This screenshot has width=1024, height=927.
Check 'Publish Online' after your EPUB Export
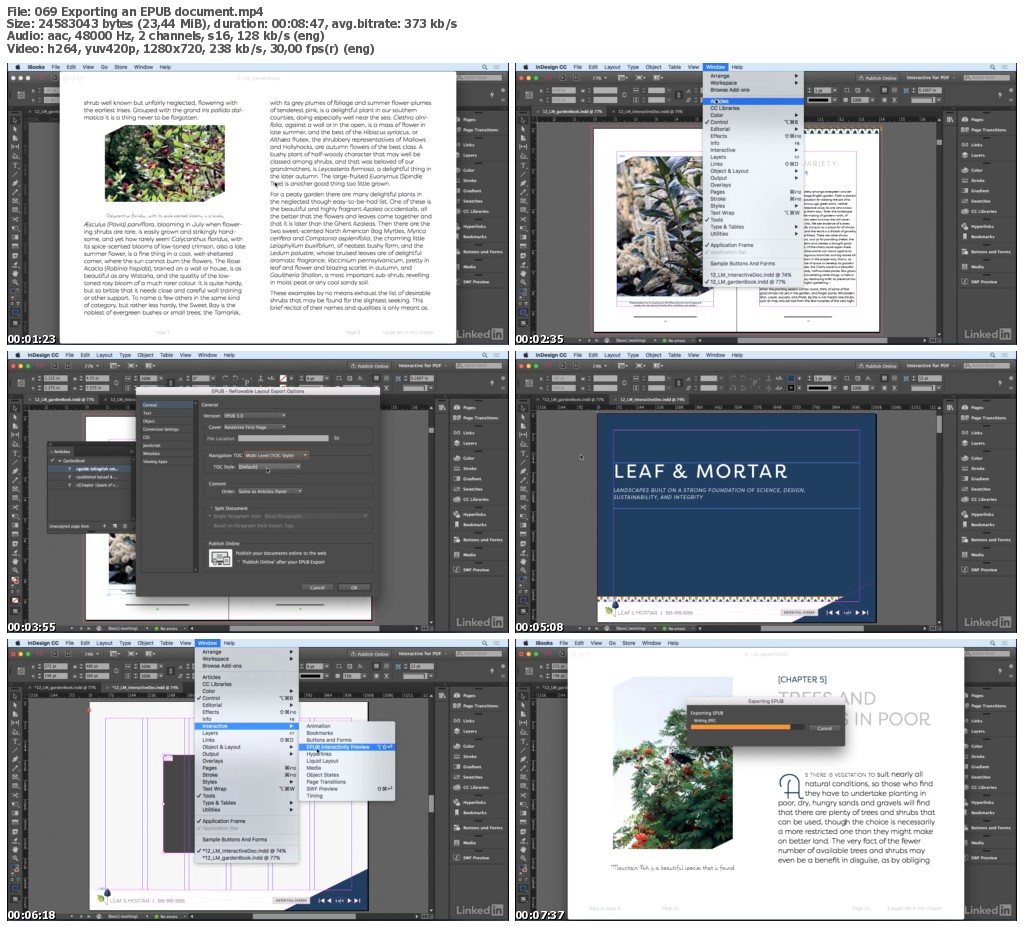coord(239,562)
